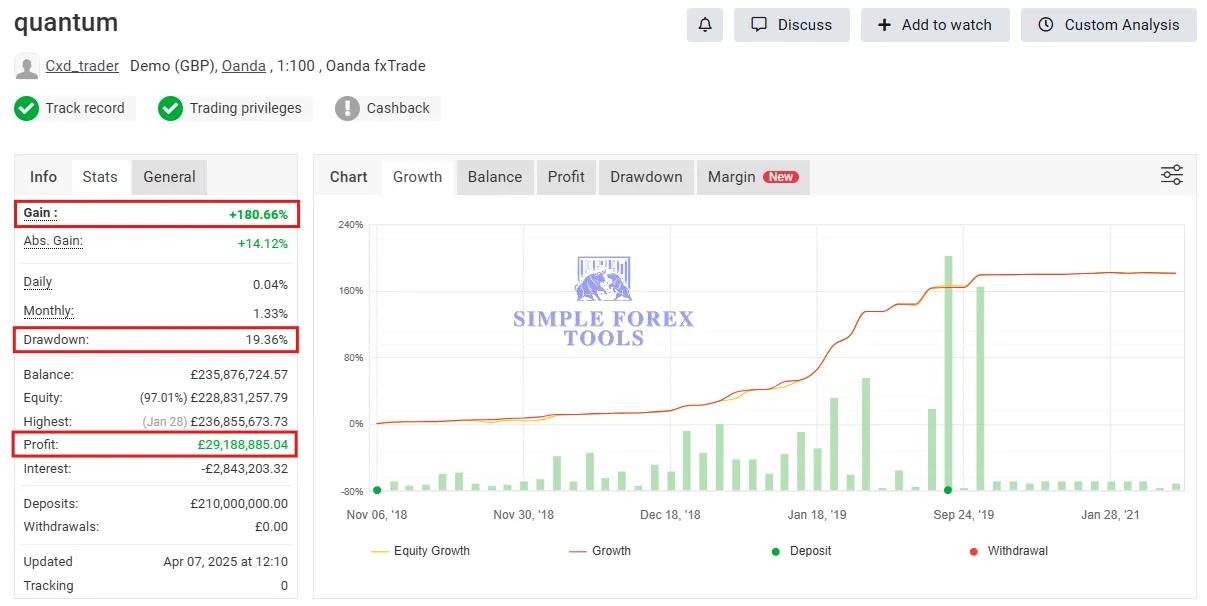Toggle Equity Growth legend series
The image size is (1207, 606).
tap(420, 551)
